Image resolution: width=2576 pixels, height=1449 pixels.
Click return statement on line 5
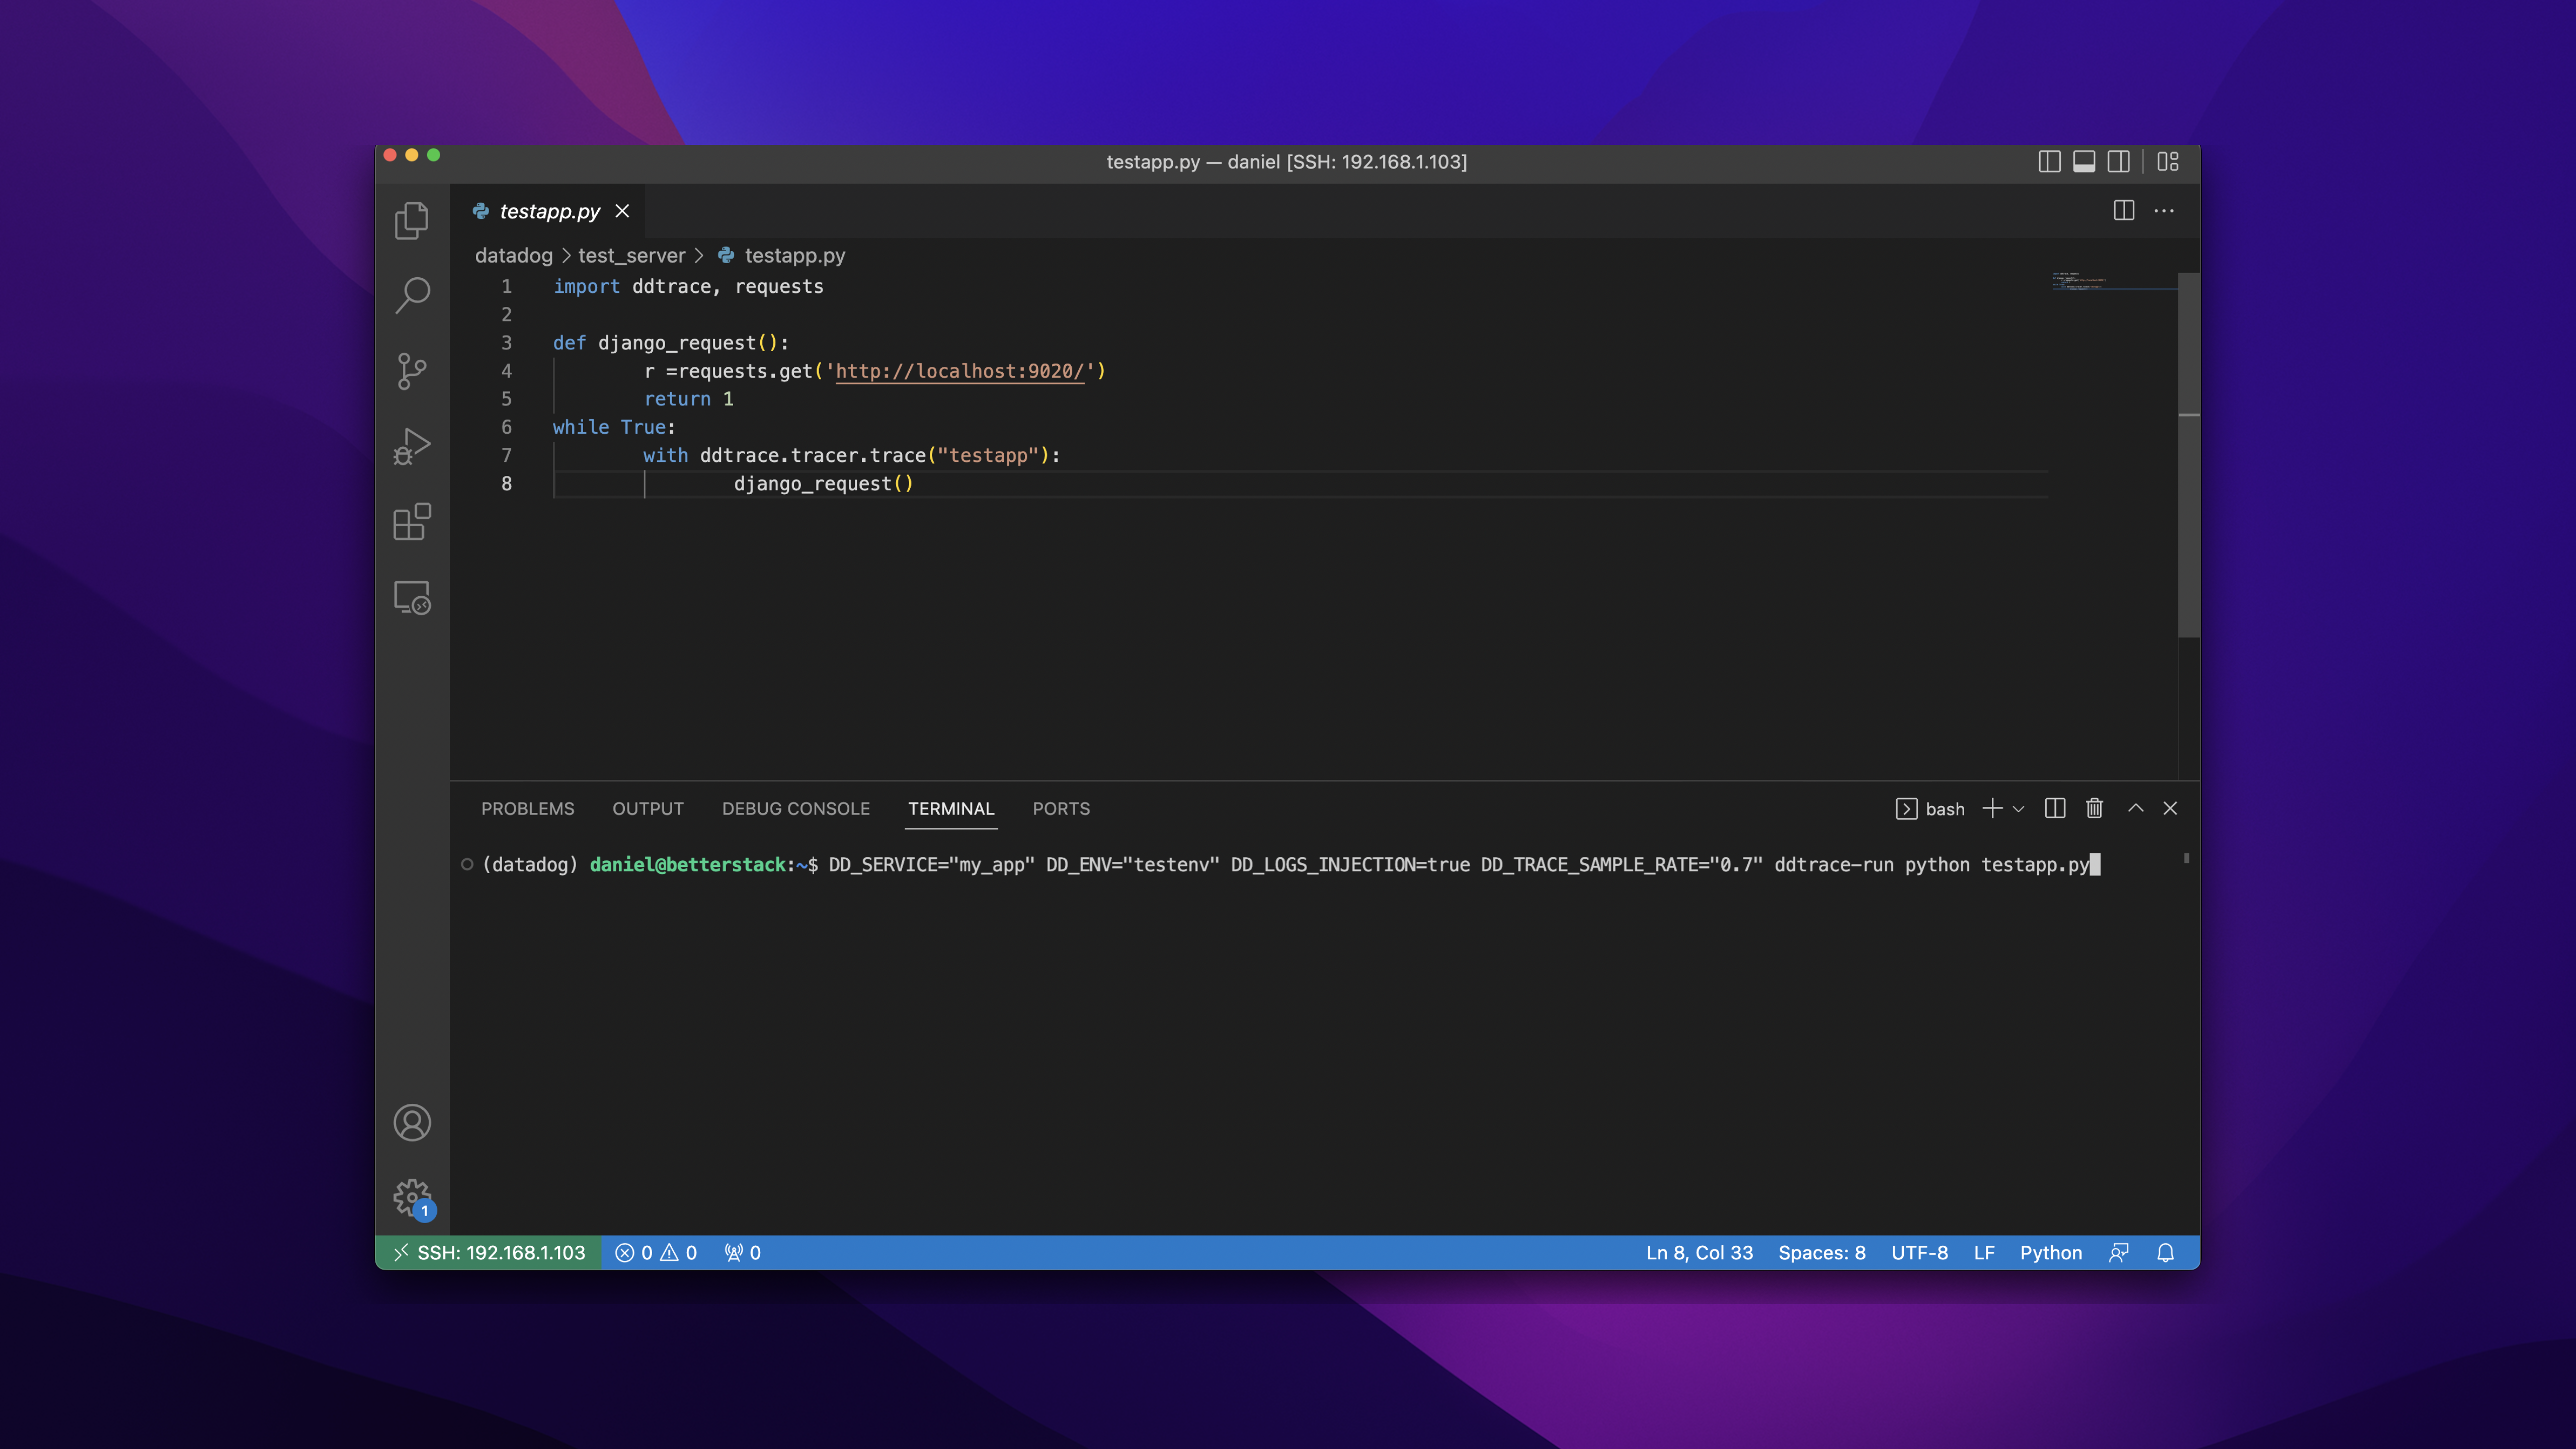pyautogui.click(x=688, y=399)
